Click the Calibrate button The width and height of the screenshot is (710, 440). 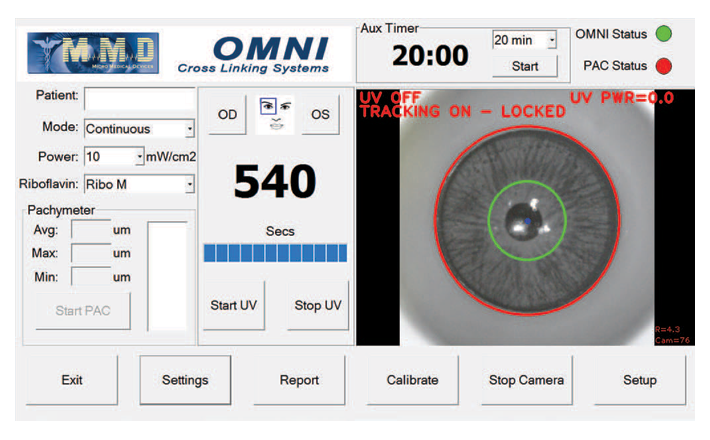click(x=413, y=380)
